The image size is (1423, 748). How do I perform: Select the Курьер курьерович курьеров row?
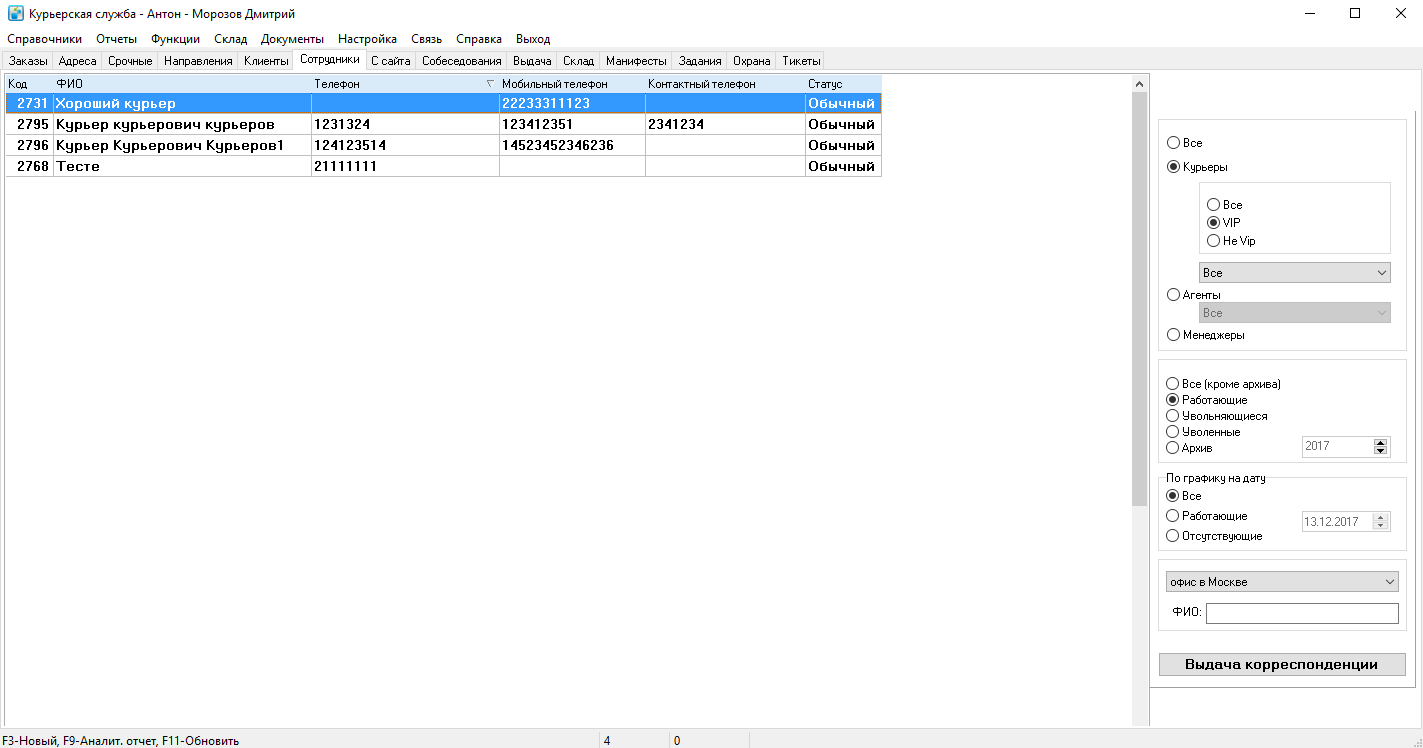click(444, 125)
